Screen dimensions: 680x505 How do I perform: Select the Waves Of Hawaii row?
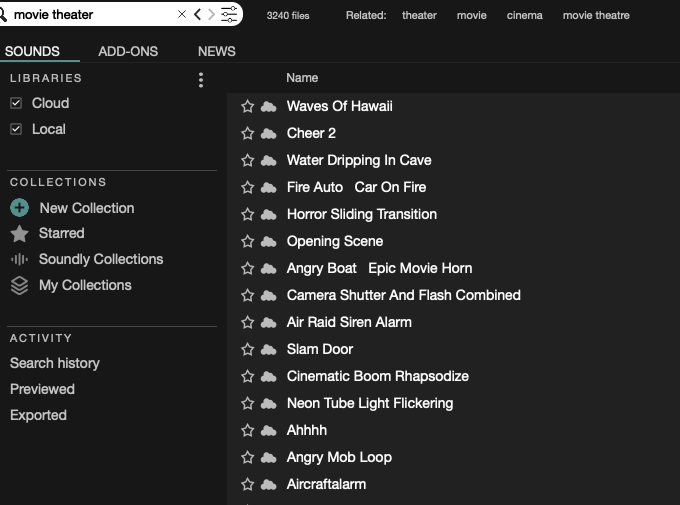(453, 106)
